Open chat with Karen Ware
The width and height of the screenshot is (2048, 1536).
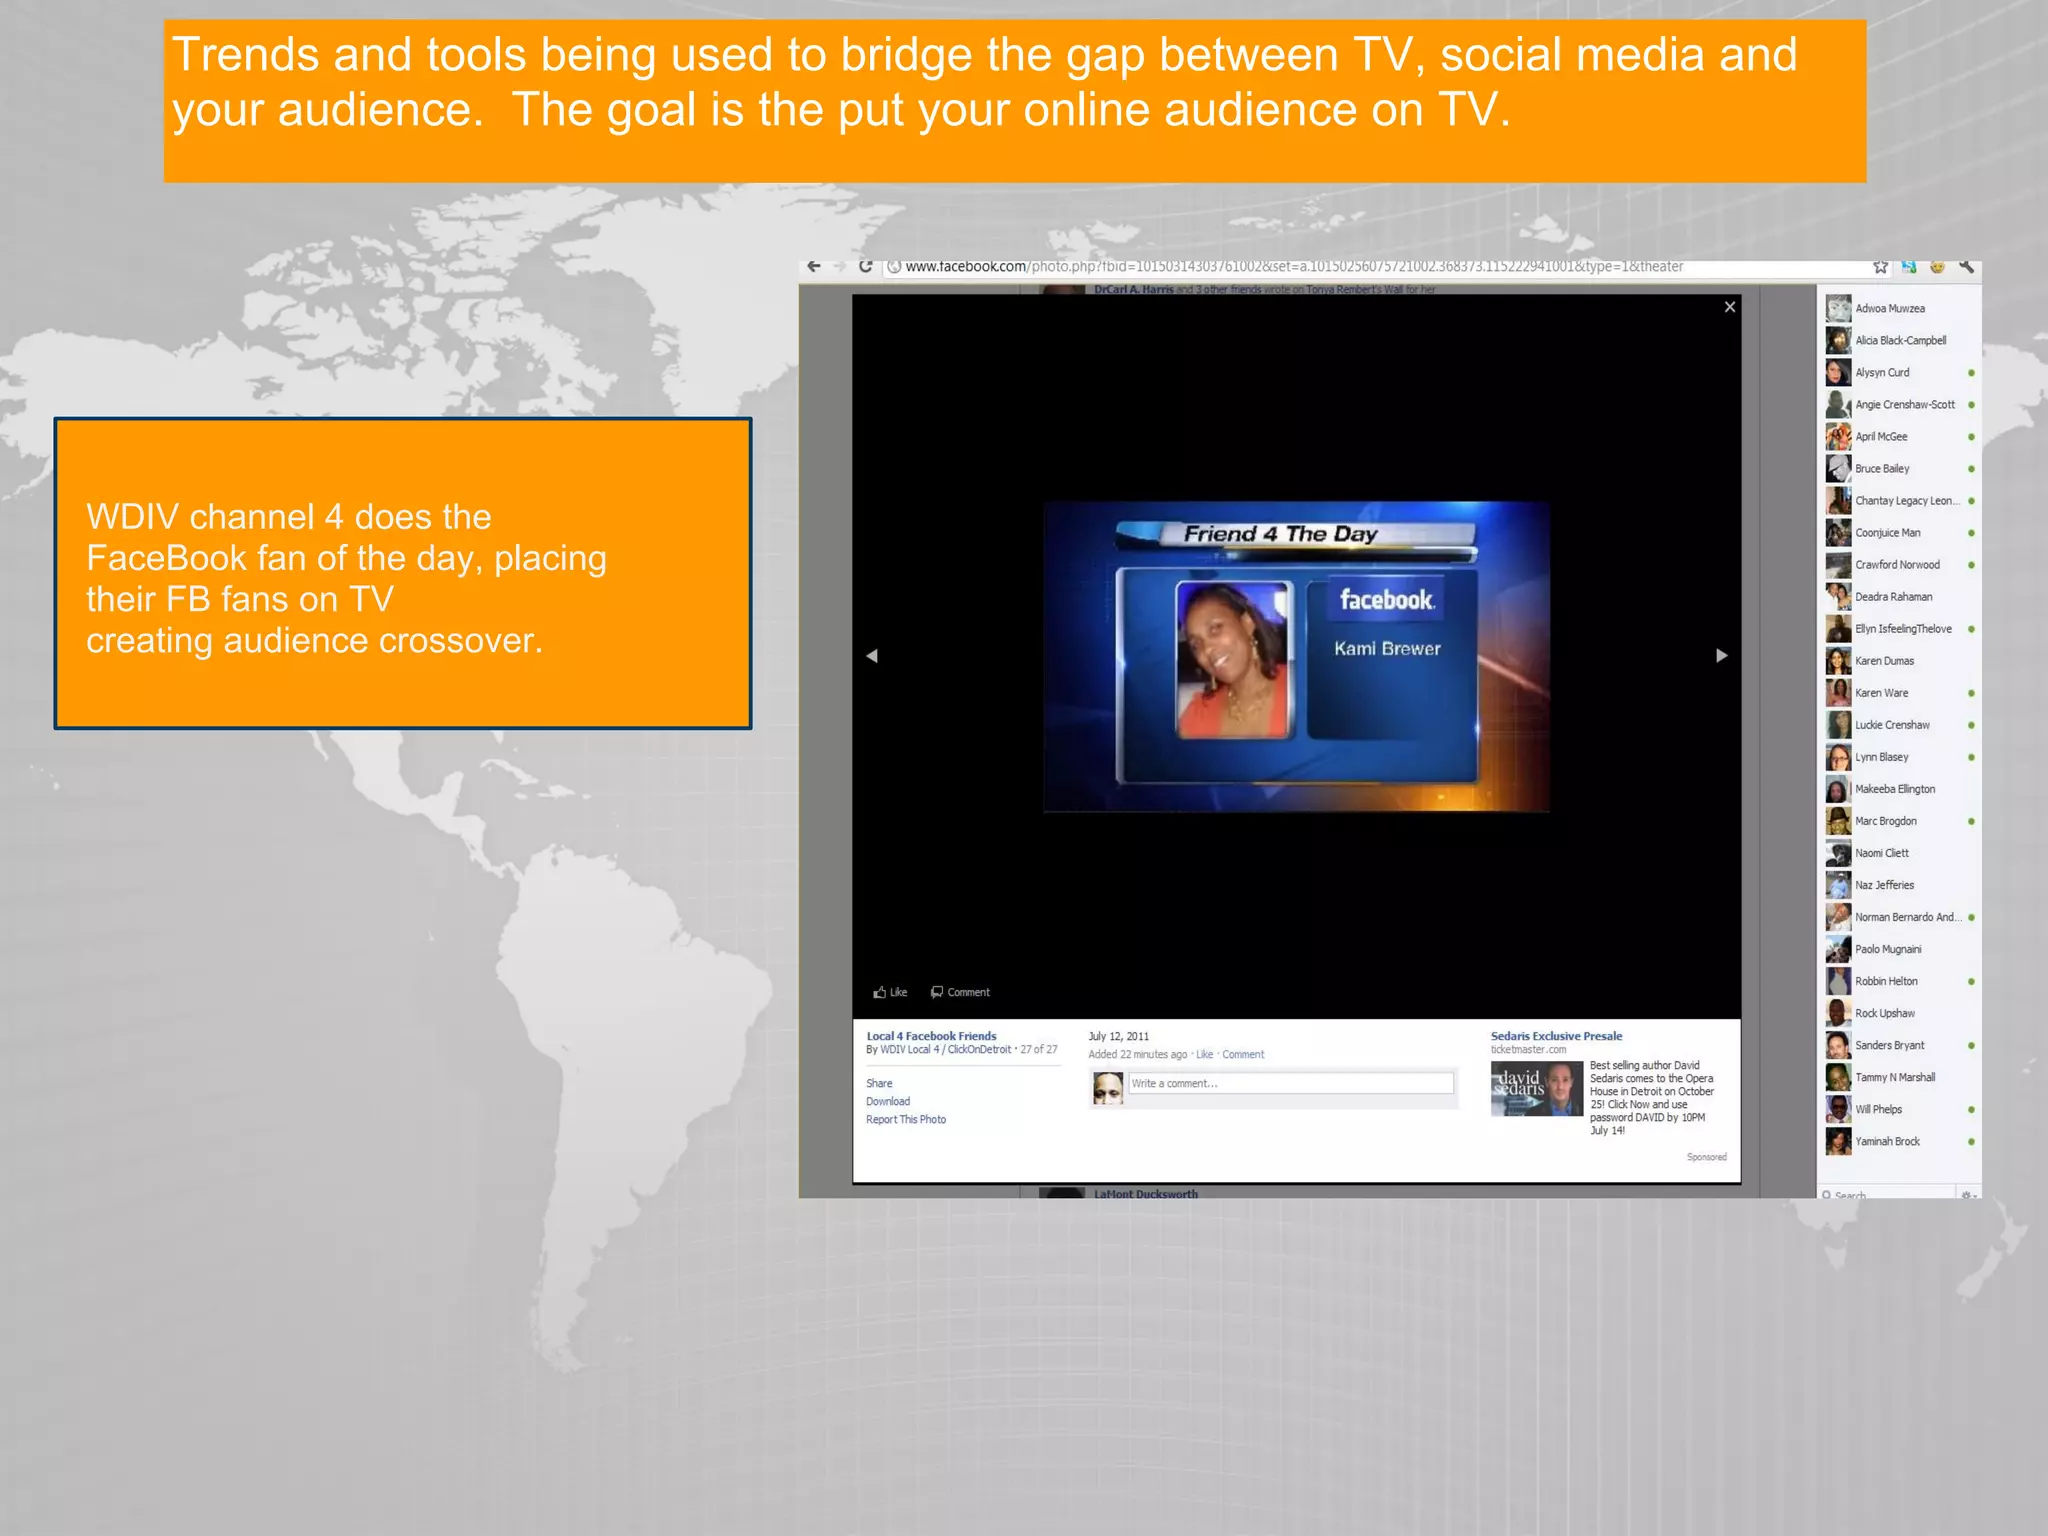[x=1898, y=693]
